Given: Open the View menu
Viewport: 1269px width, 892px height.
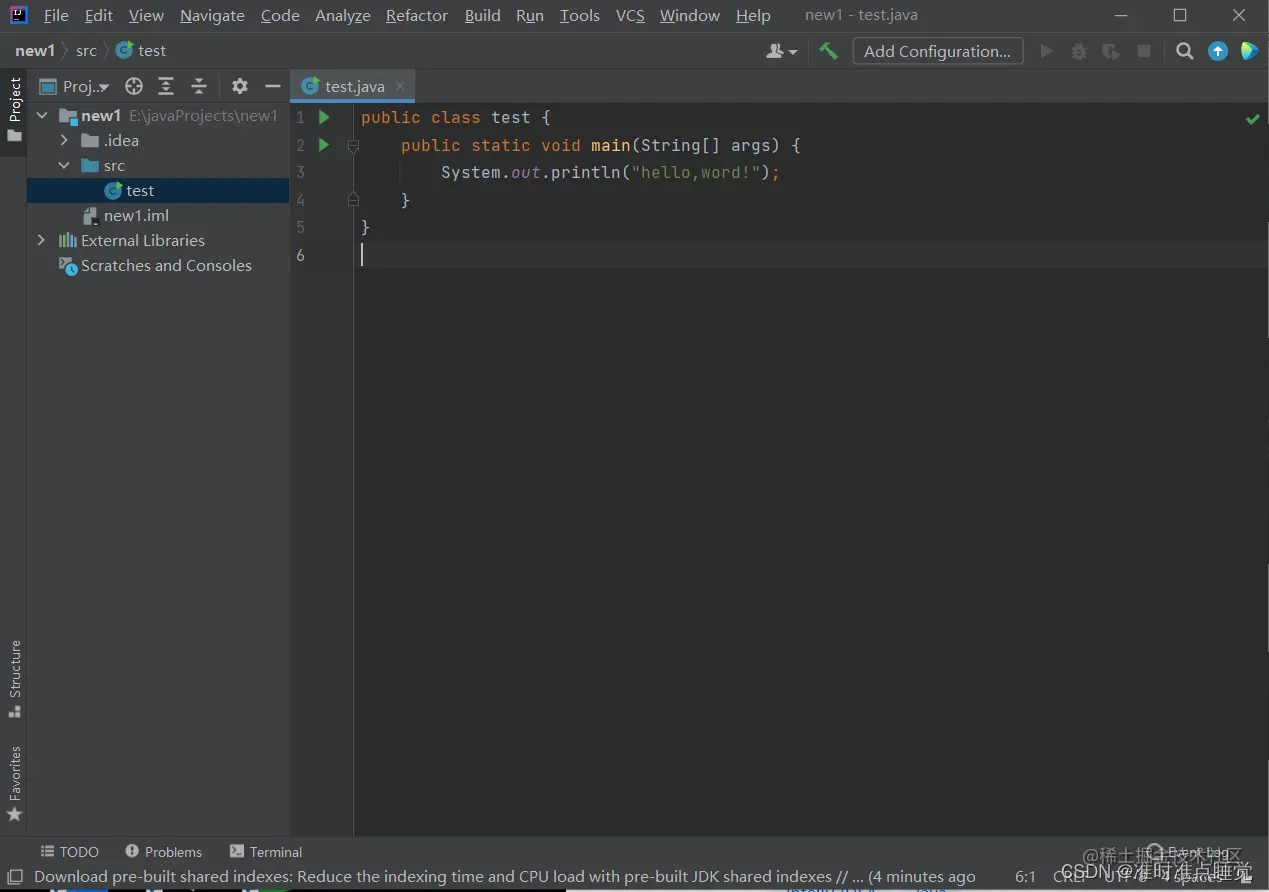Looking at the screenshot, I should [146, 16].
